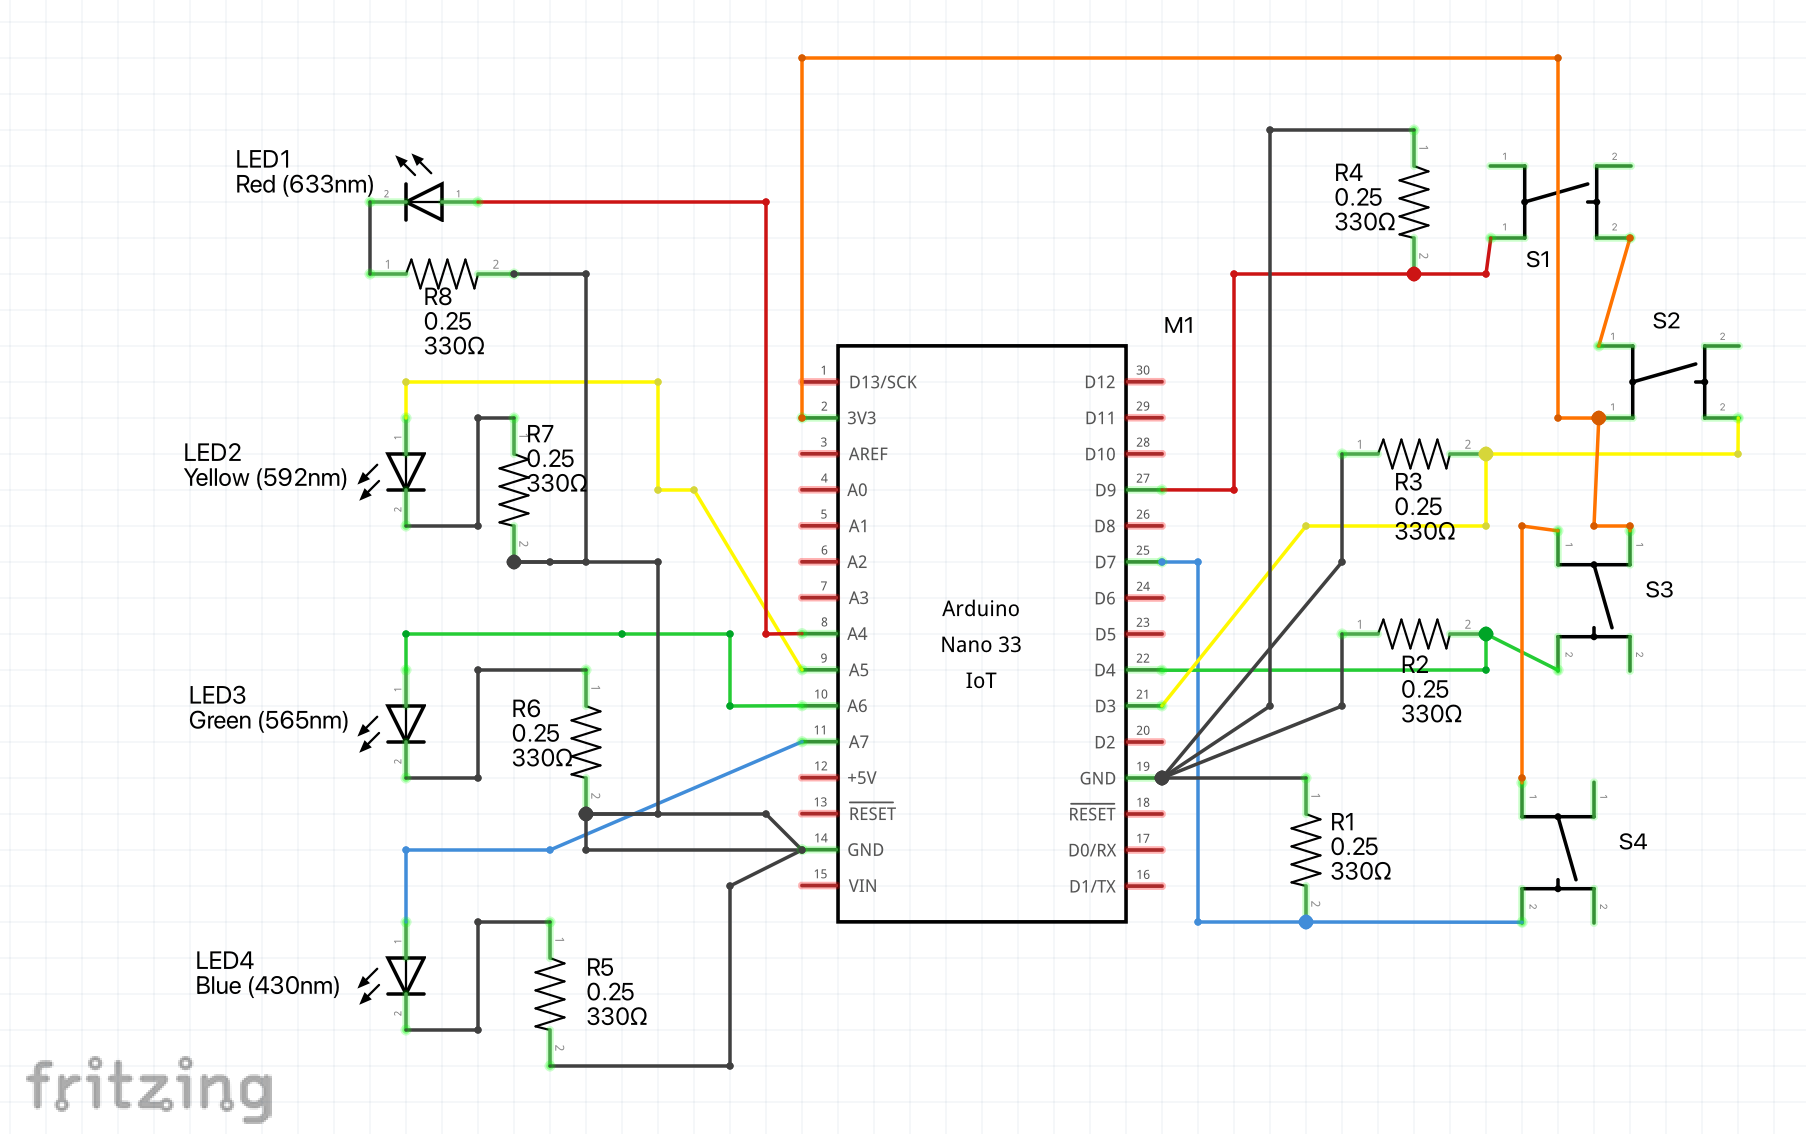Click the D13/SCK pin label
This screenshot has height=1134, width=1806.
882,382
